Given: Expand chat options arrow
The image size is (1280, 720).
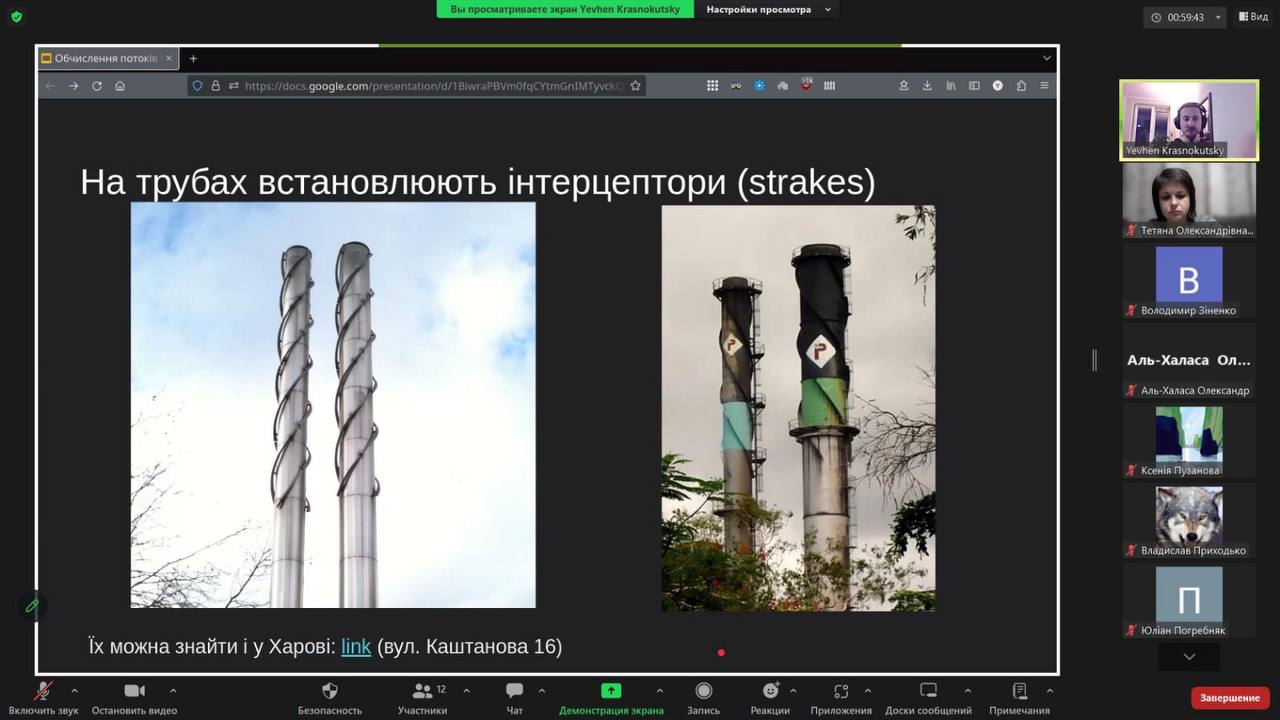Looking at the screenshot, I should pyautogui.click(x=542, y=690).
